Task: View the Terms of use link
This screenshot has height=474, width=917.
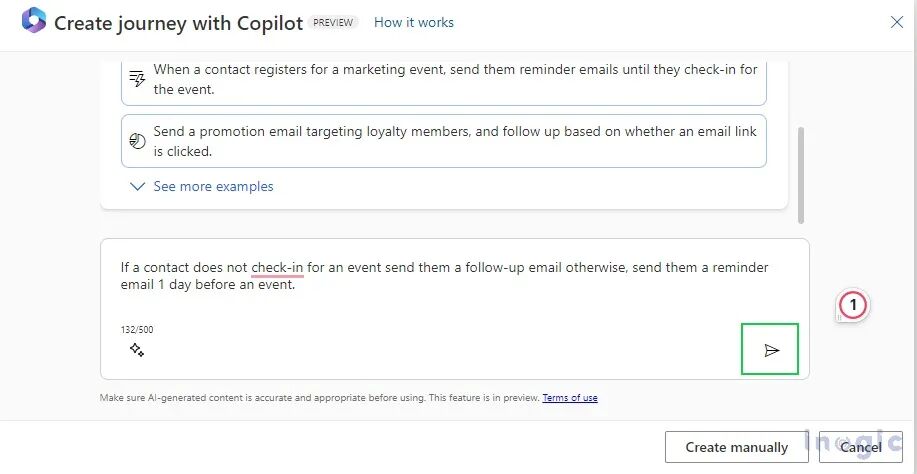Action: [x=570, y=397]
